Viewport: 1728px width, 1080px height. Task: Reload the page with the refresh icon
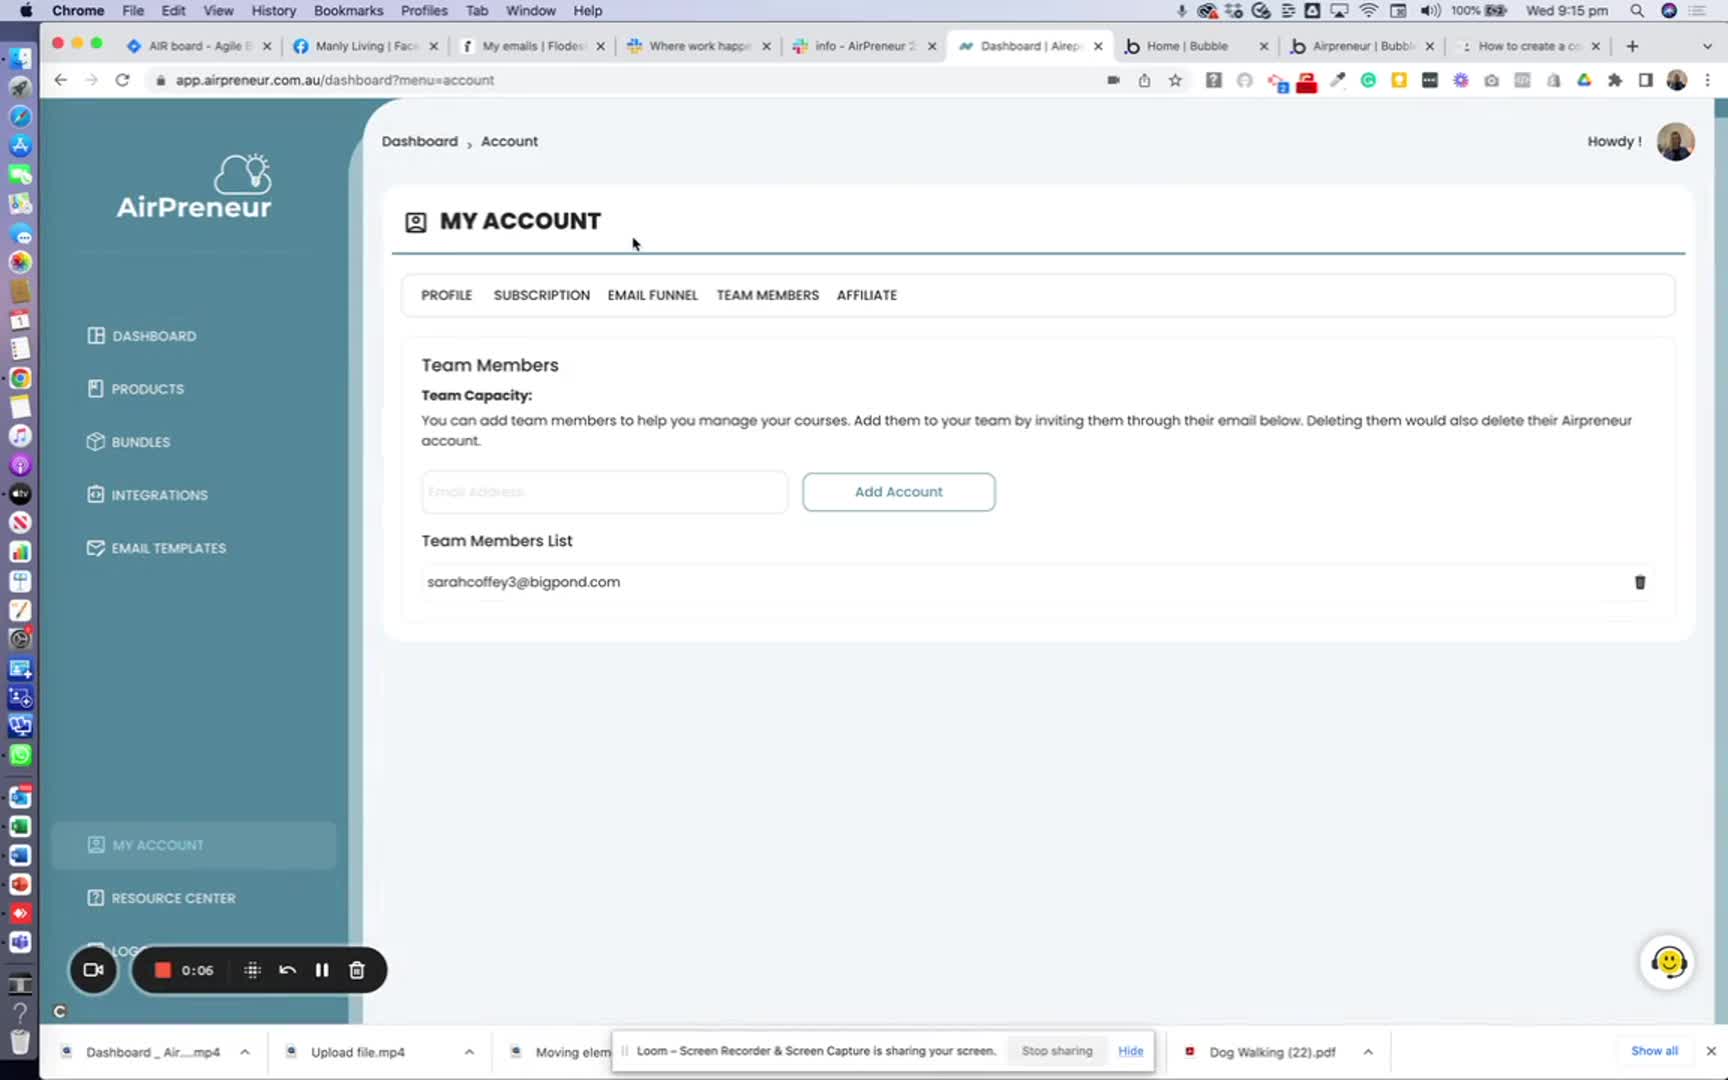123,80
